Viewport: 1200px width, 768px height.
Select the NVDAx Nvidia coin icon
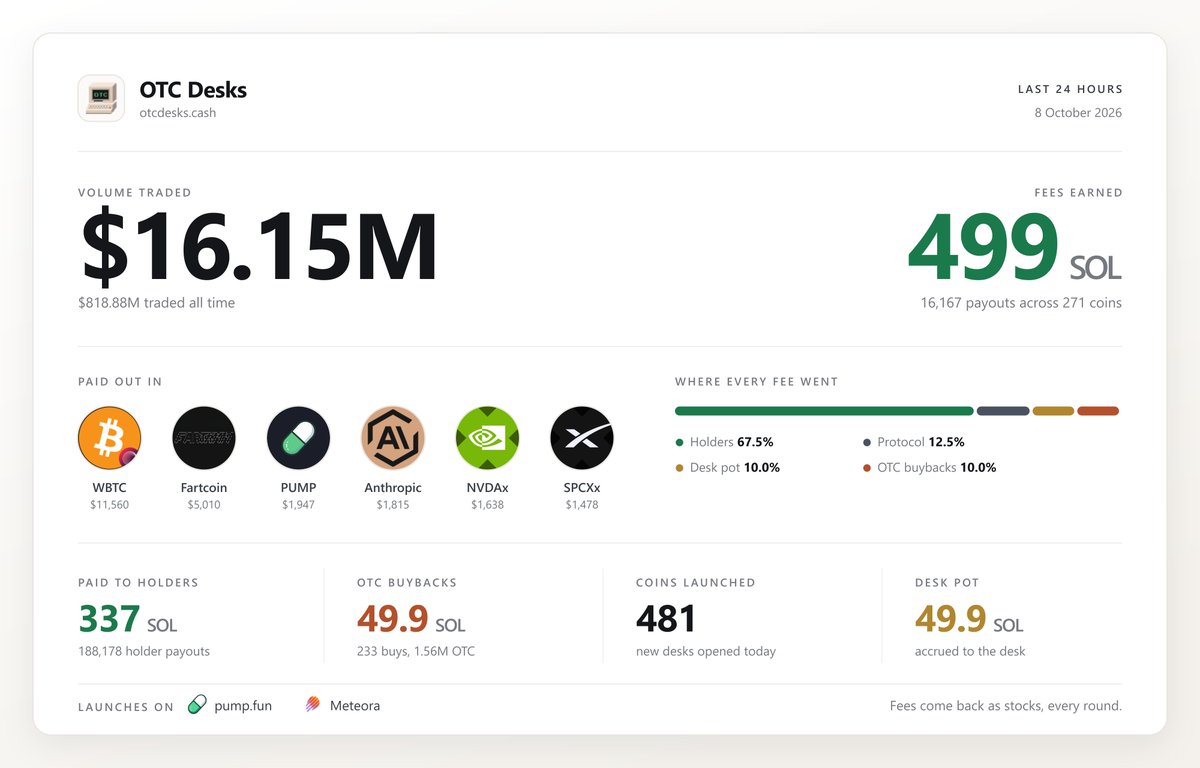pos(487,438)
